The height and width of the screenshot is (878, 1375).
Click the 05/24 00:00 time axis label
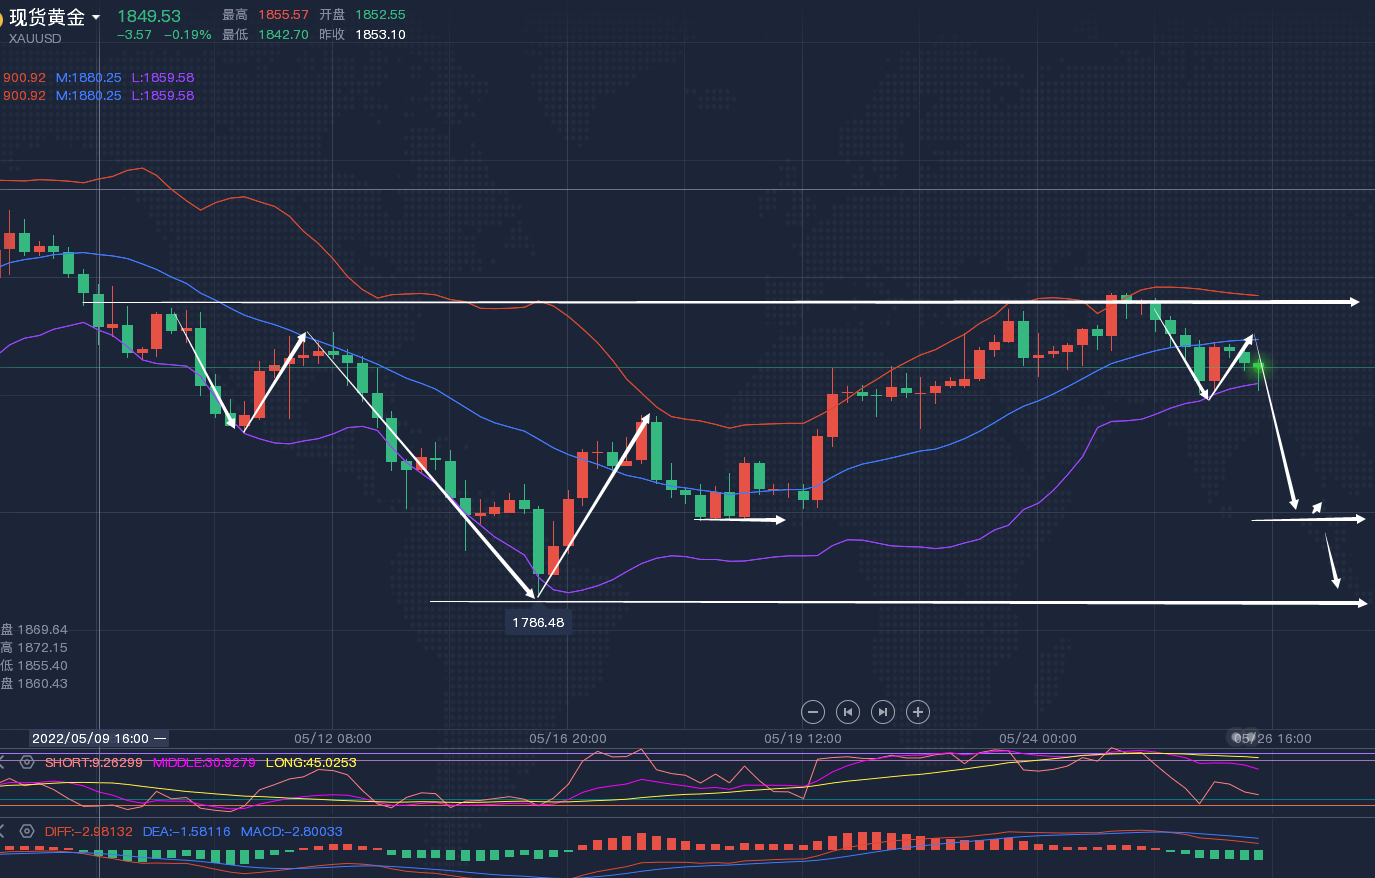coord(1038,738)
